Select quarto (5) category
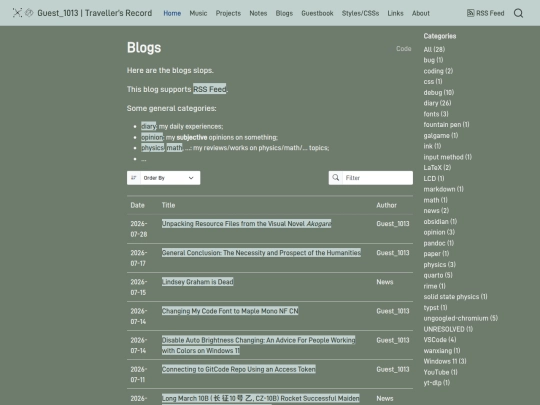This screenshot has height=405, width=540. (x=438, y=275)
